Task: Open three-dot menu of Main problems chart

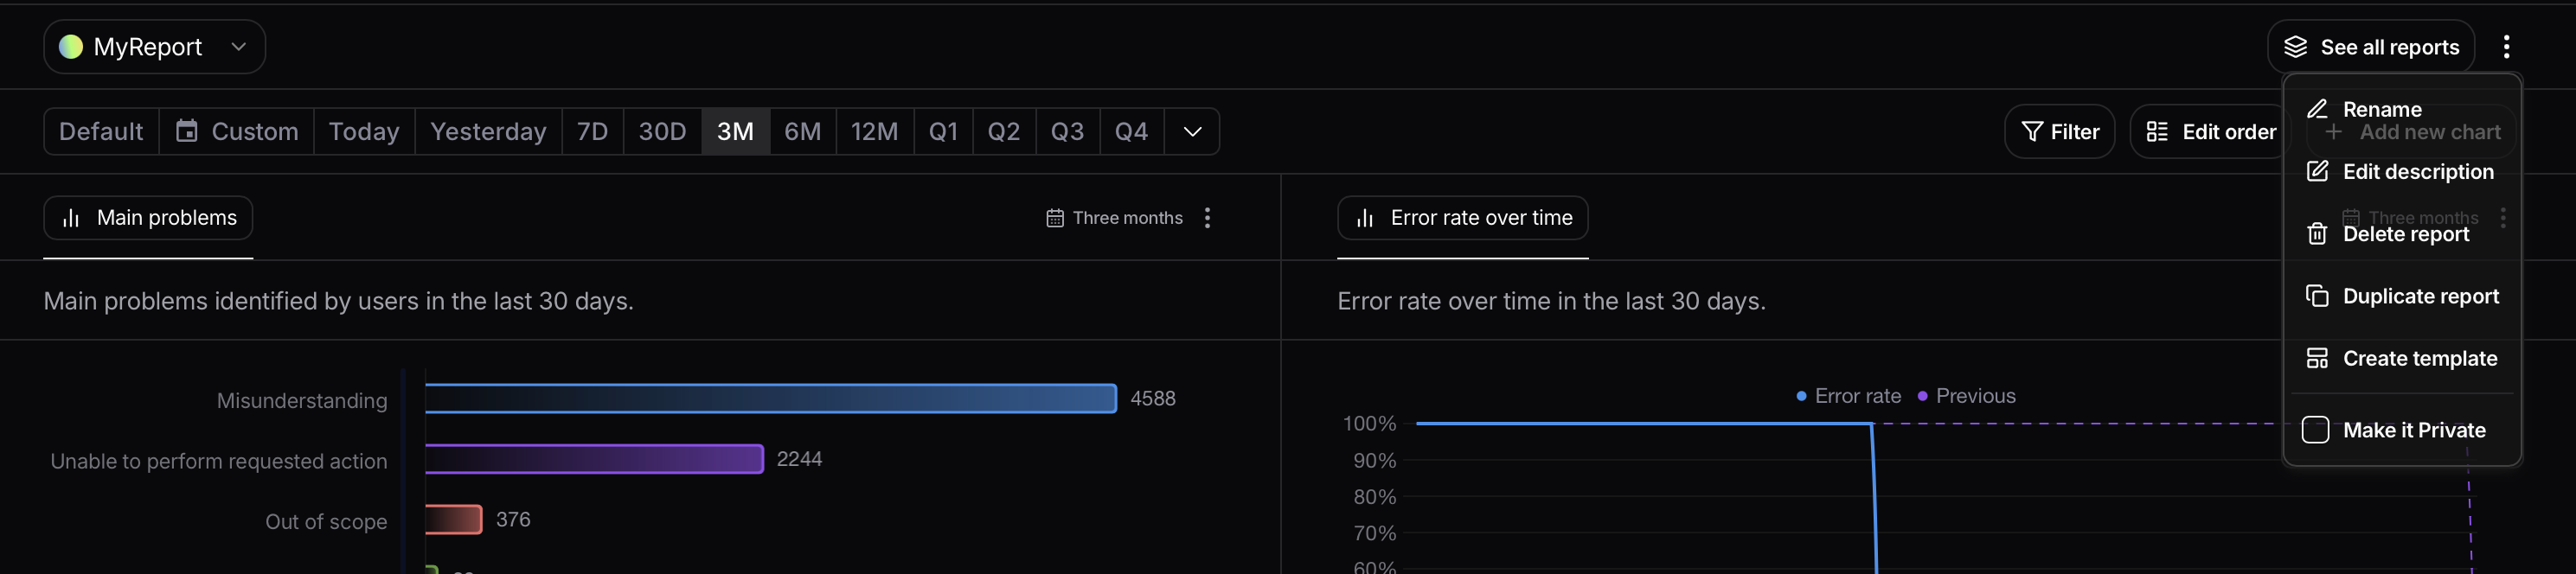Action: click(x=1208, y=218)
